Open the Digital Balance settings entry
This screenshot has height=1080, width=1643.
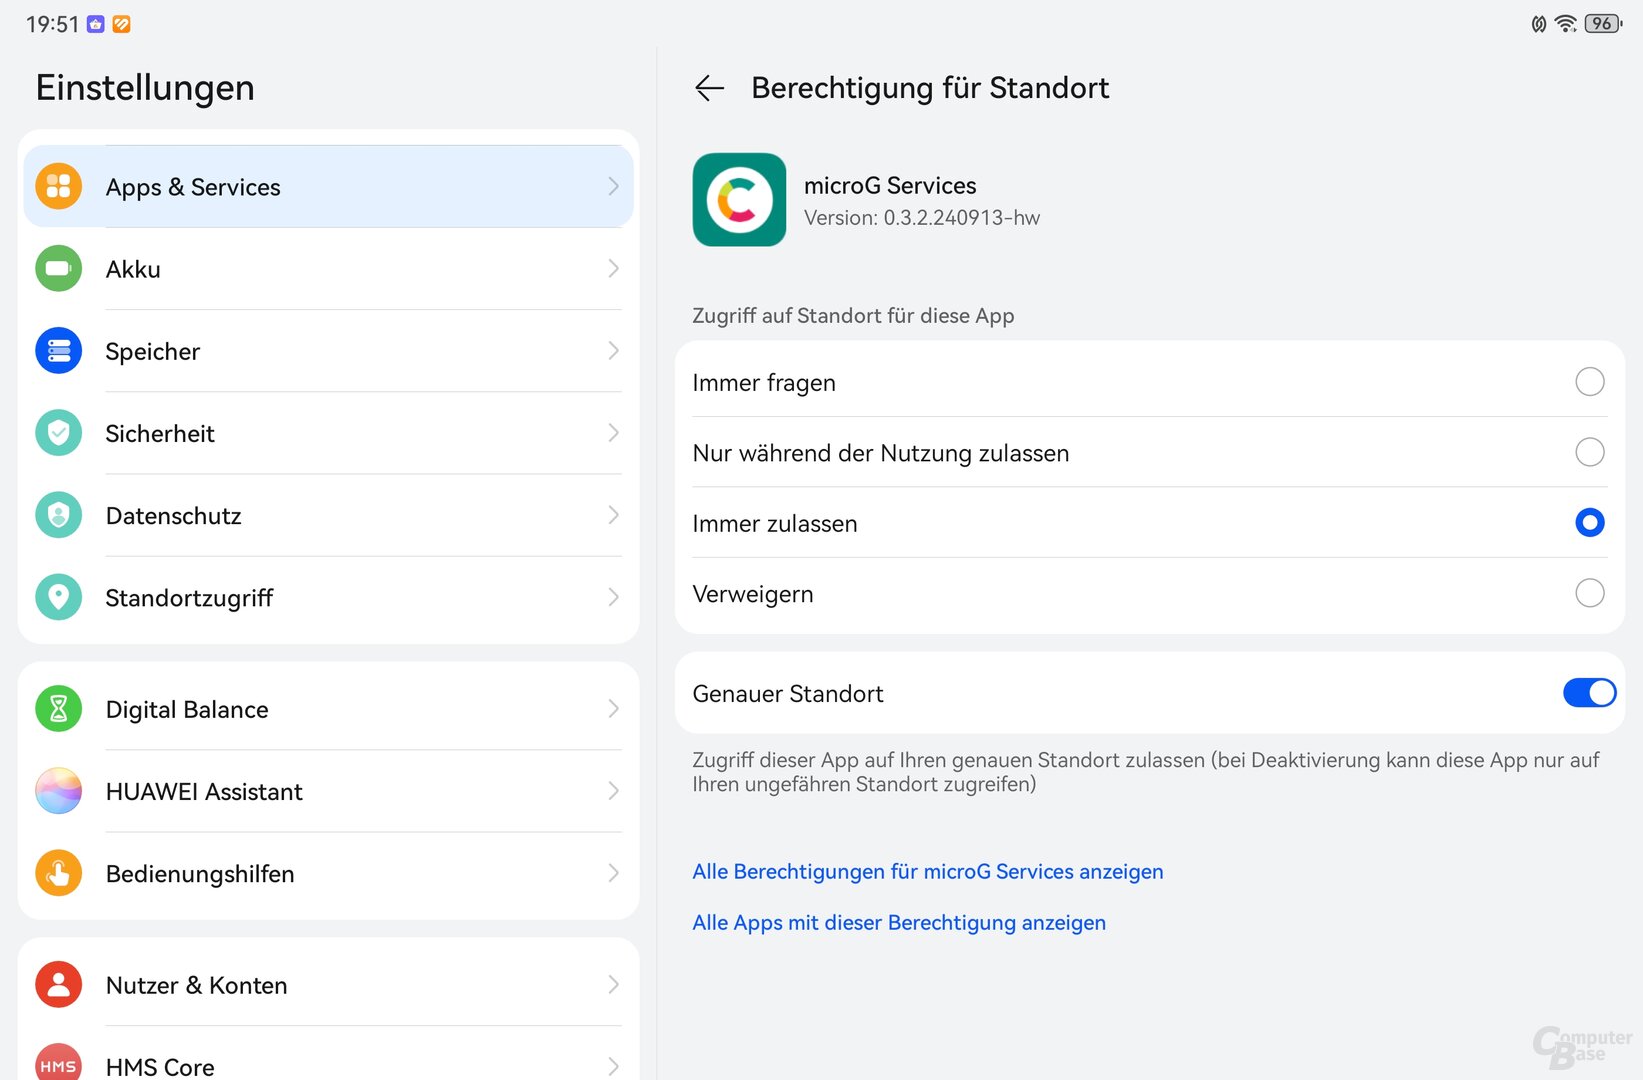[x=328, y=709]
